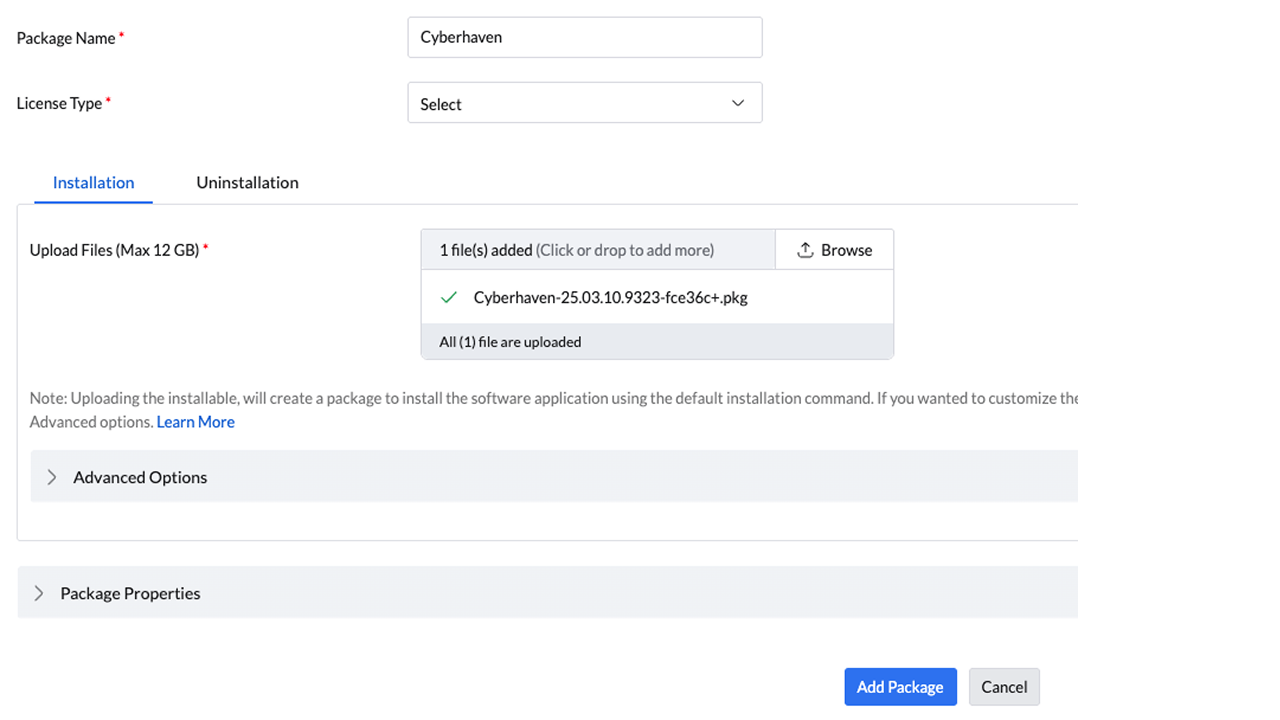Click the Upload Files (Max 12 GB) label
Screen dimensions: 1280x720
coord(114,250)
